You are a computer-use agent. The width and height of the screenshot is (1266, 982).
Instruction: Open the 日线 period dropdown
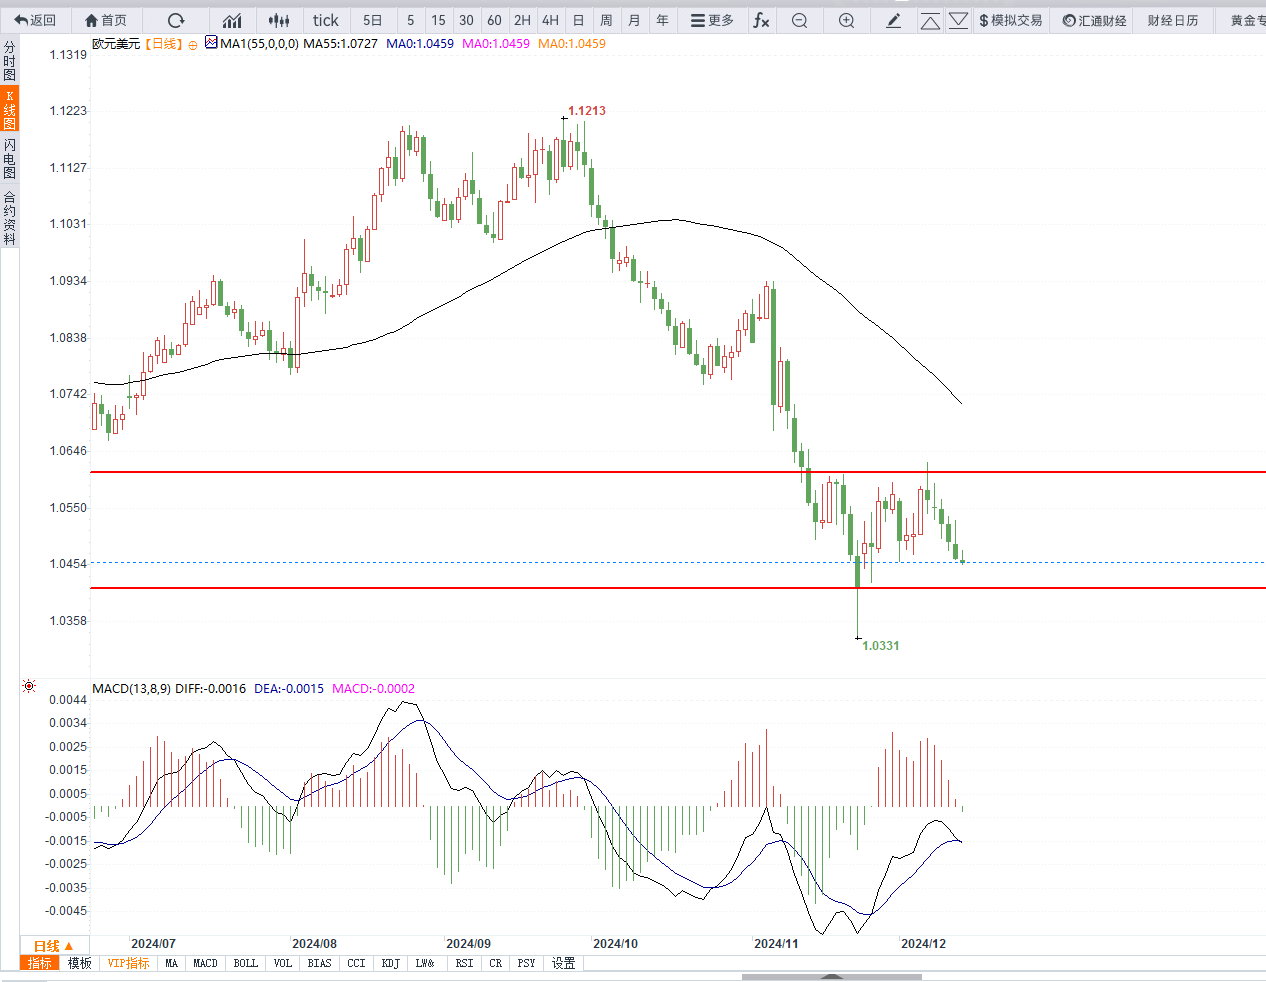coord(54,946)
